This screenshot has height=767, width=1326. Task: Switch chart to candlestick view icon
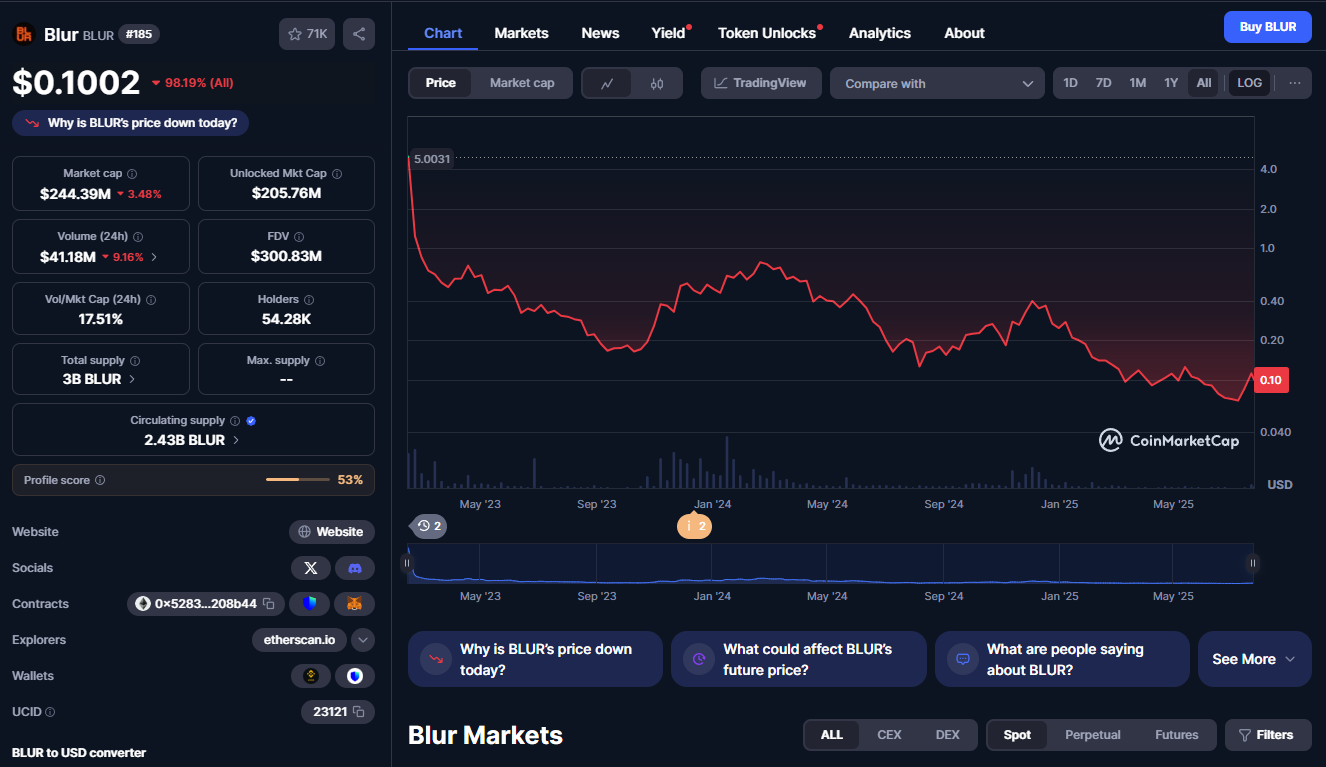point(657,83)
